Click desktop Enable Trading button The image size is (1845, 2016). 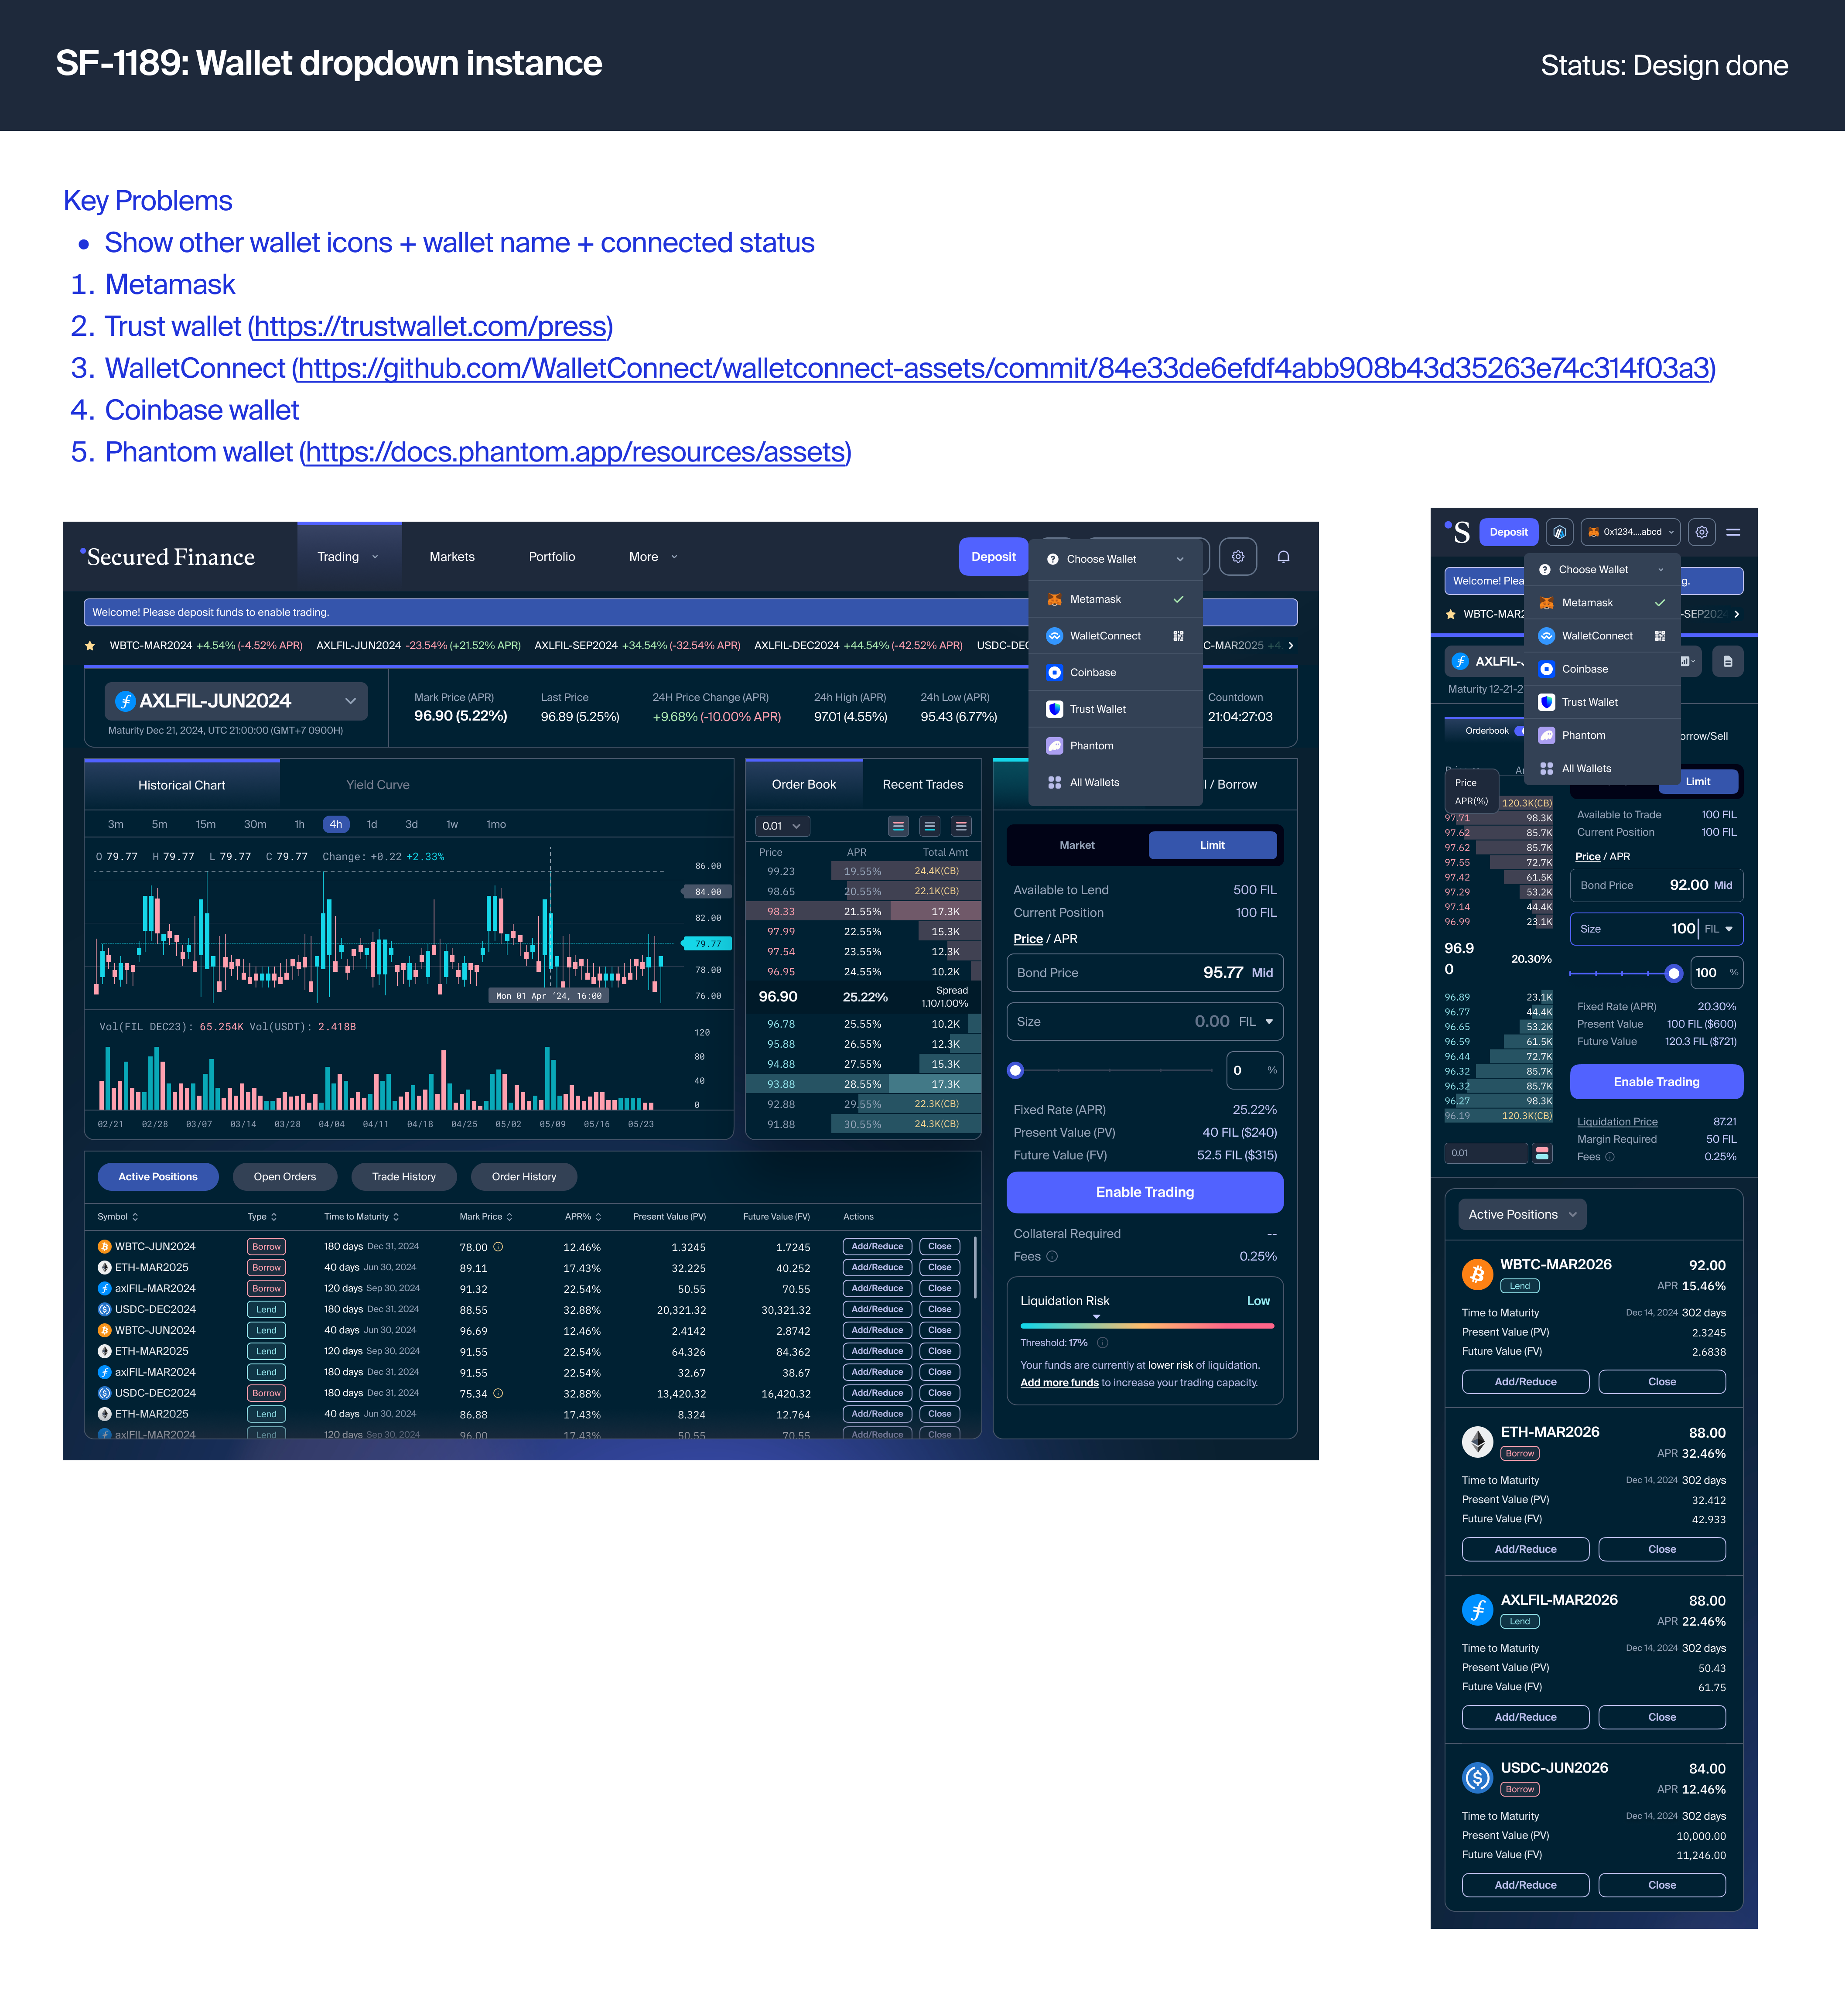coord(1145,1192)
